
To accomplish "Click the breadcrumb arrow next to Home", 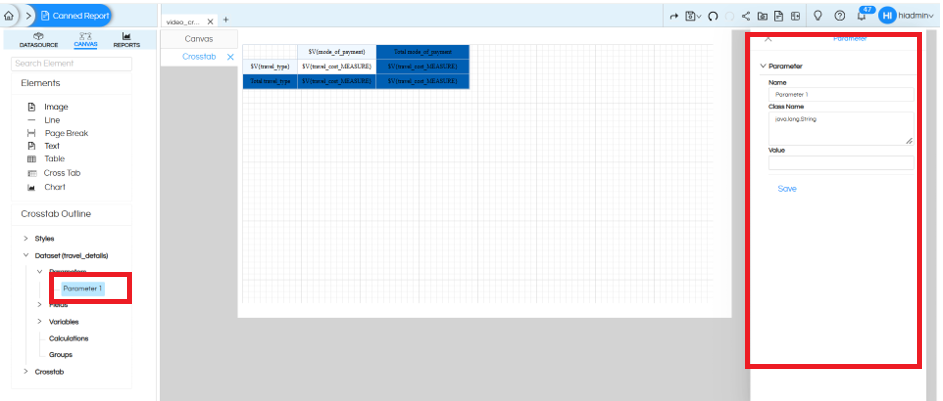I will (x=28, y=16).
